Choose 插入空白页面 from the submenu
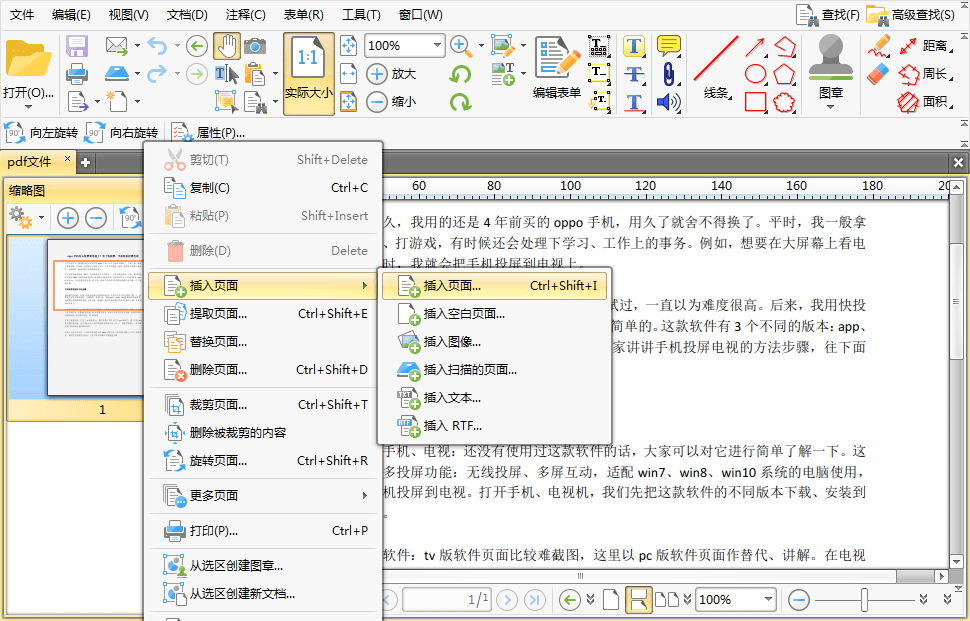The width and height of the screenshot is (970, 621). pyautogui.click(x=494, y=314)
